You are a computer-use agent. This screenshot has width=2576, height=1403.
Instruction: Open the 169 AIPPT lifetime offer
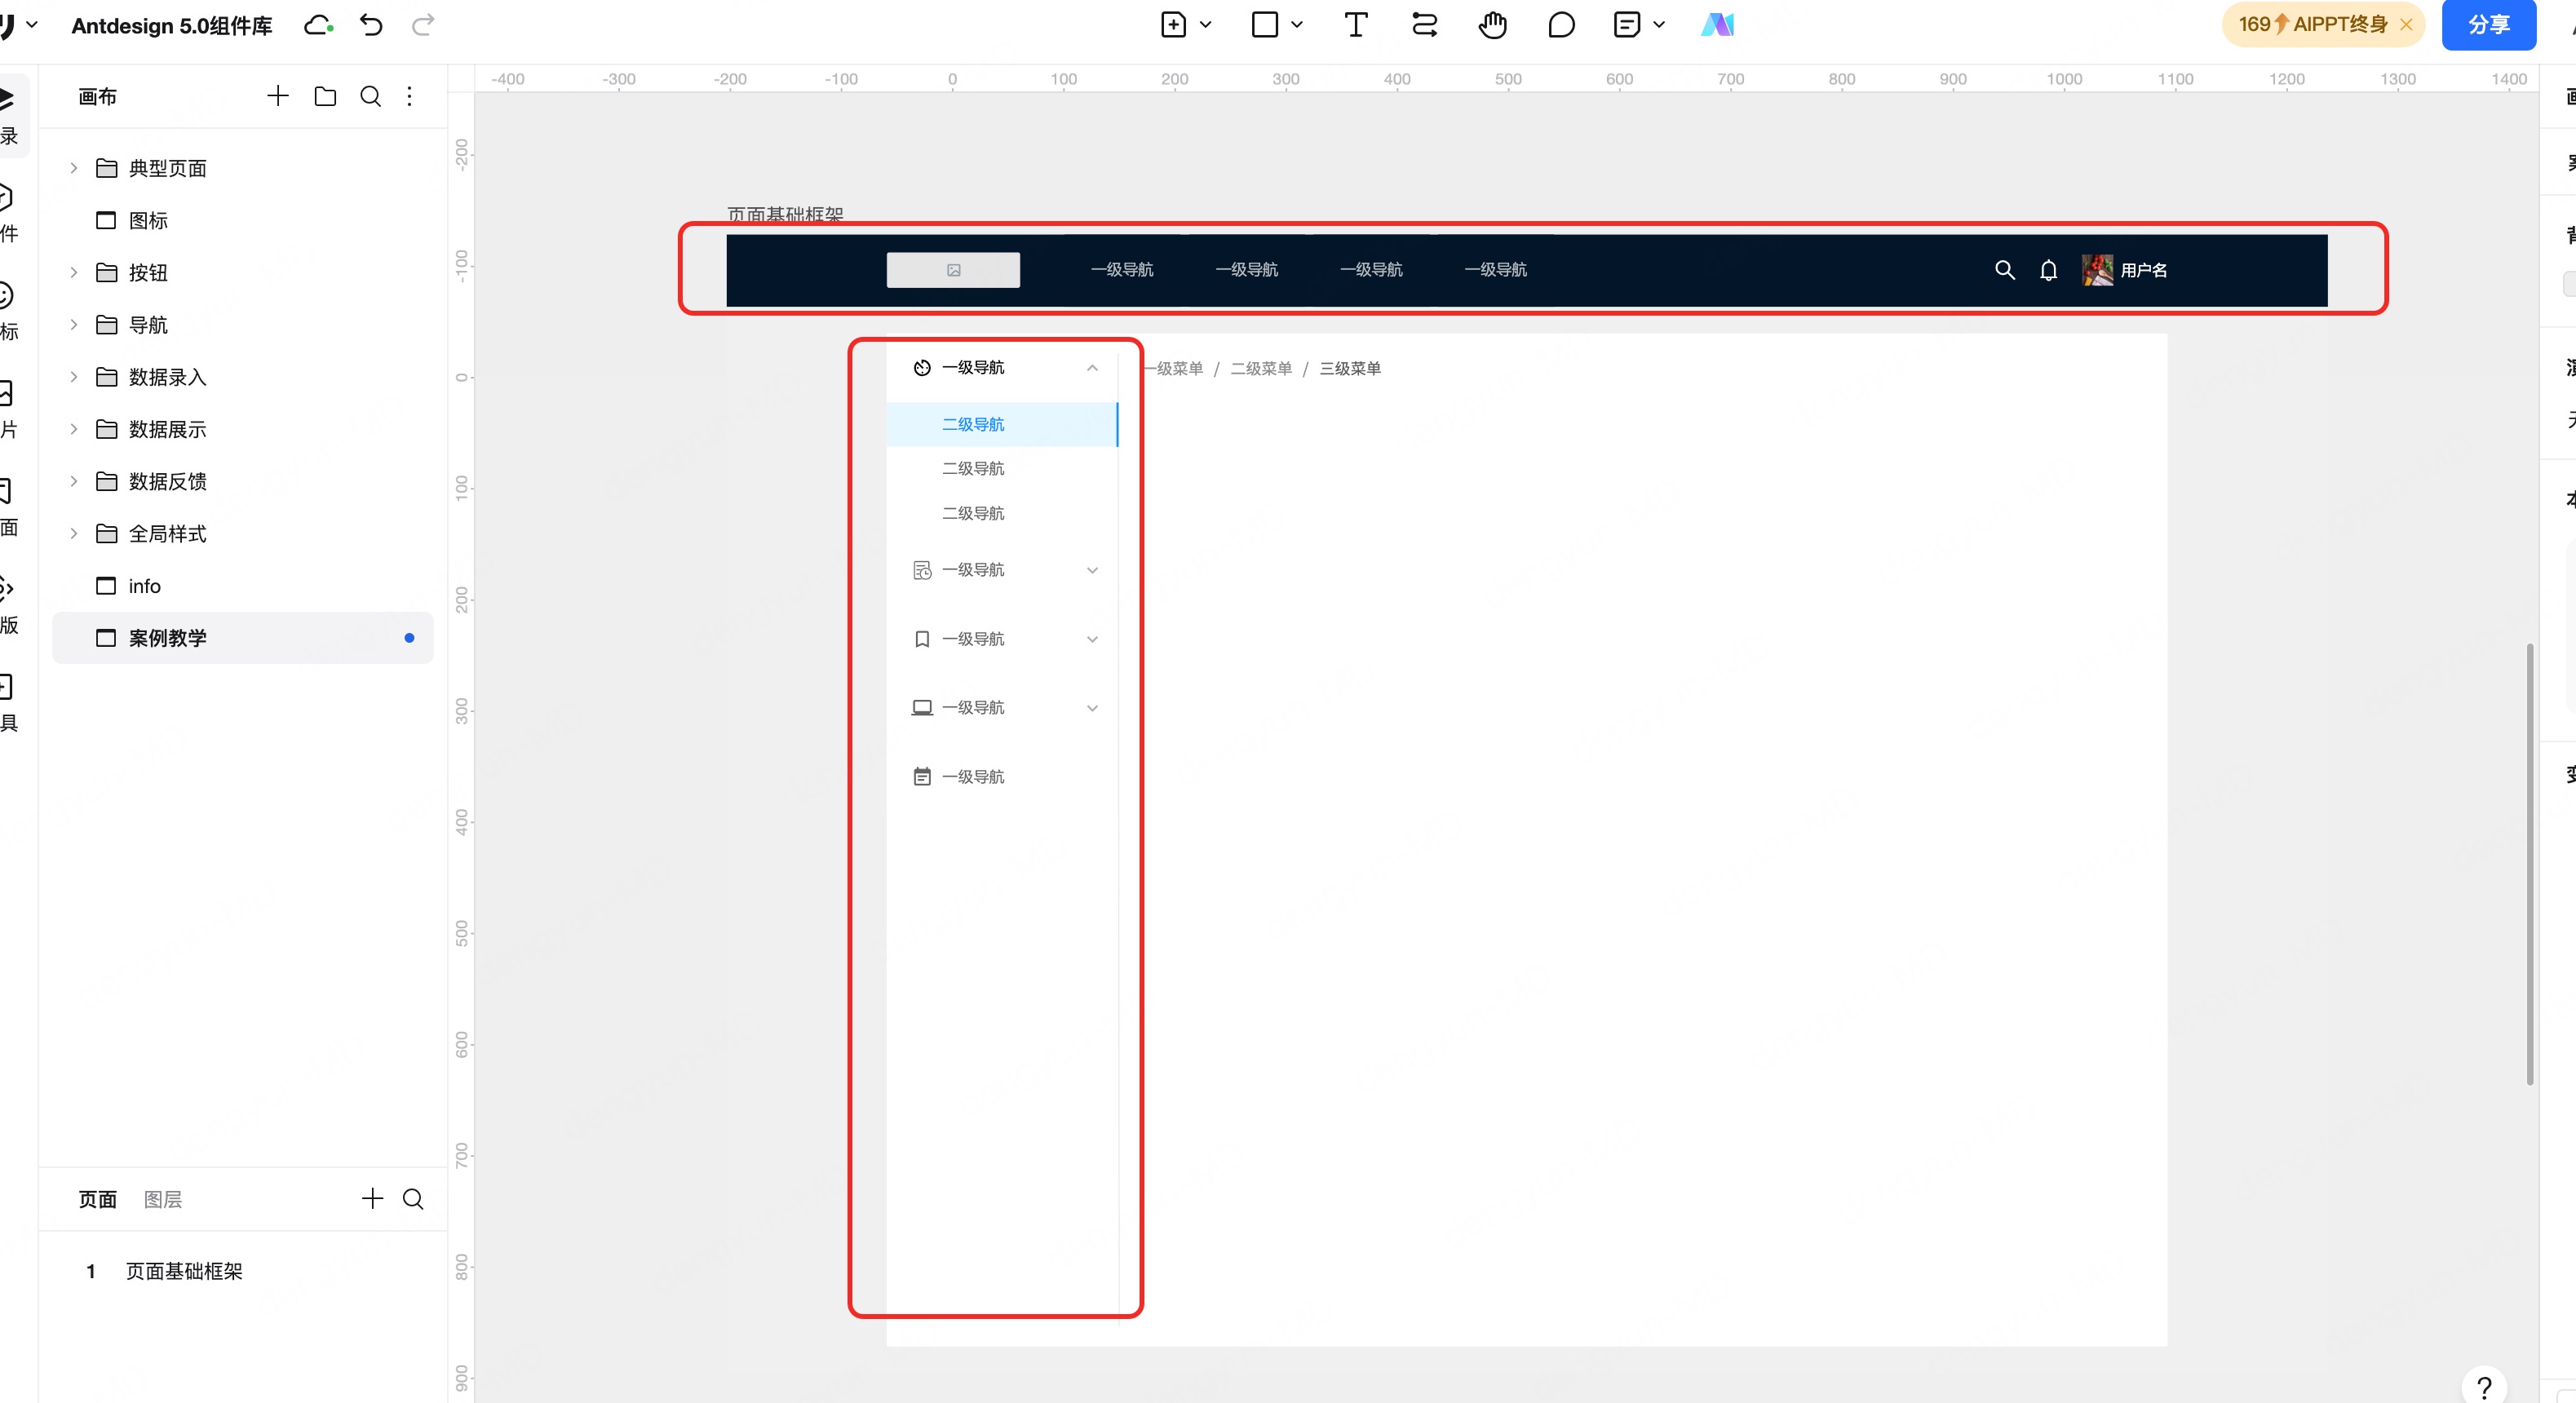(2312, 25)
